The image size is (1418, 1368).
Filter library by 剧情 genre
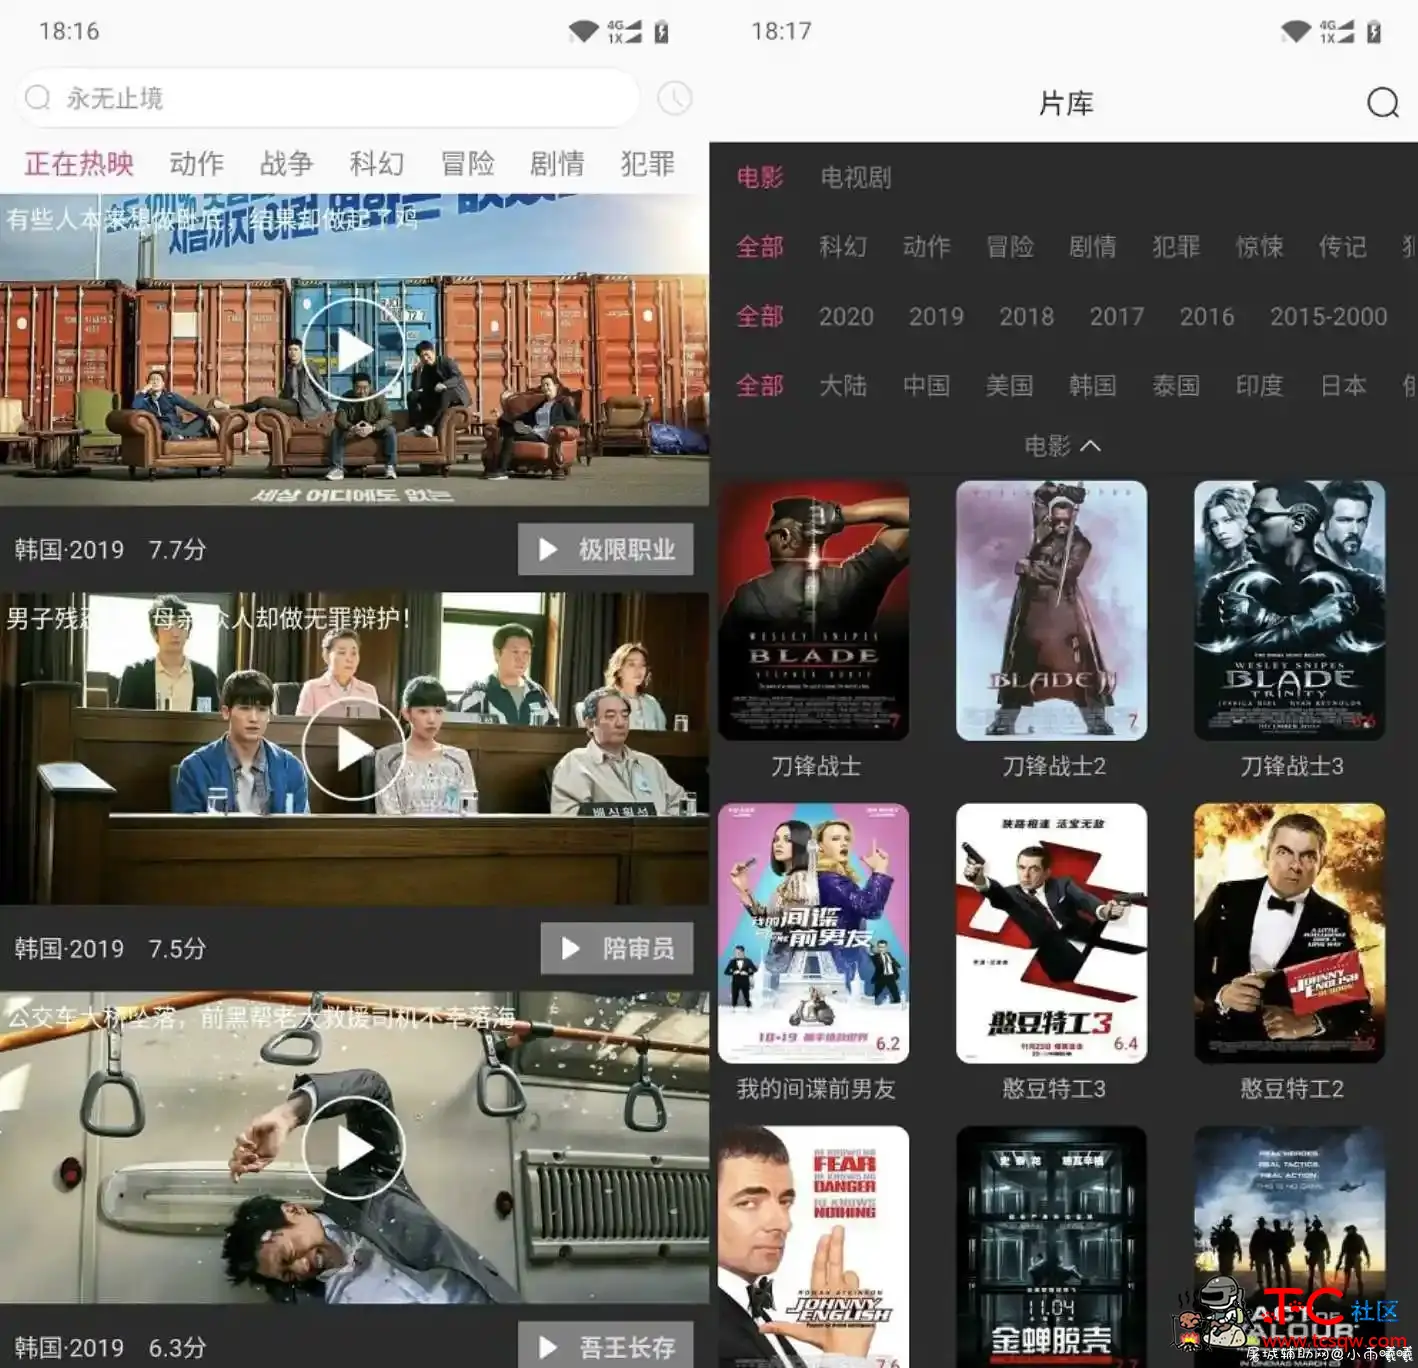pos(1092,246)
